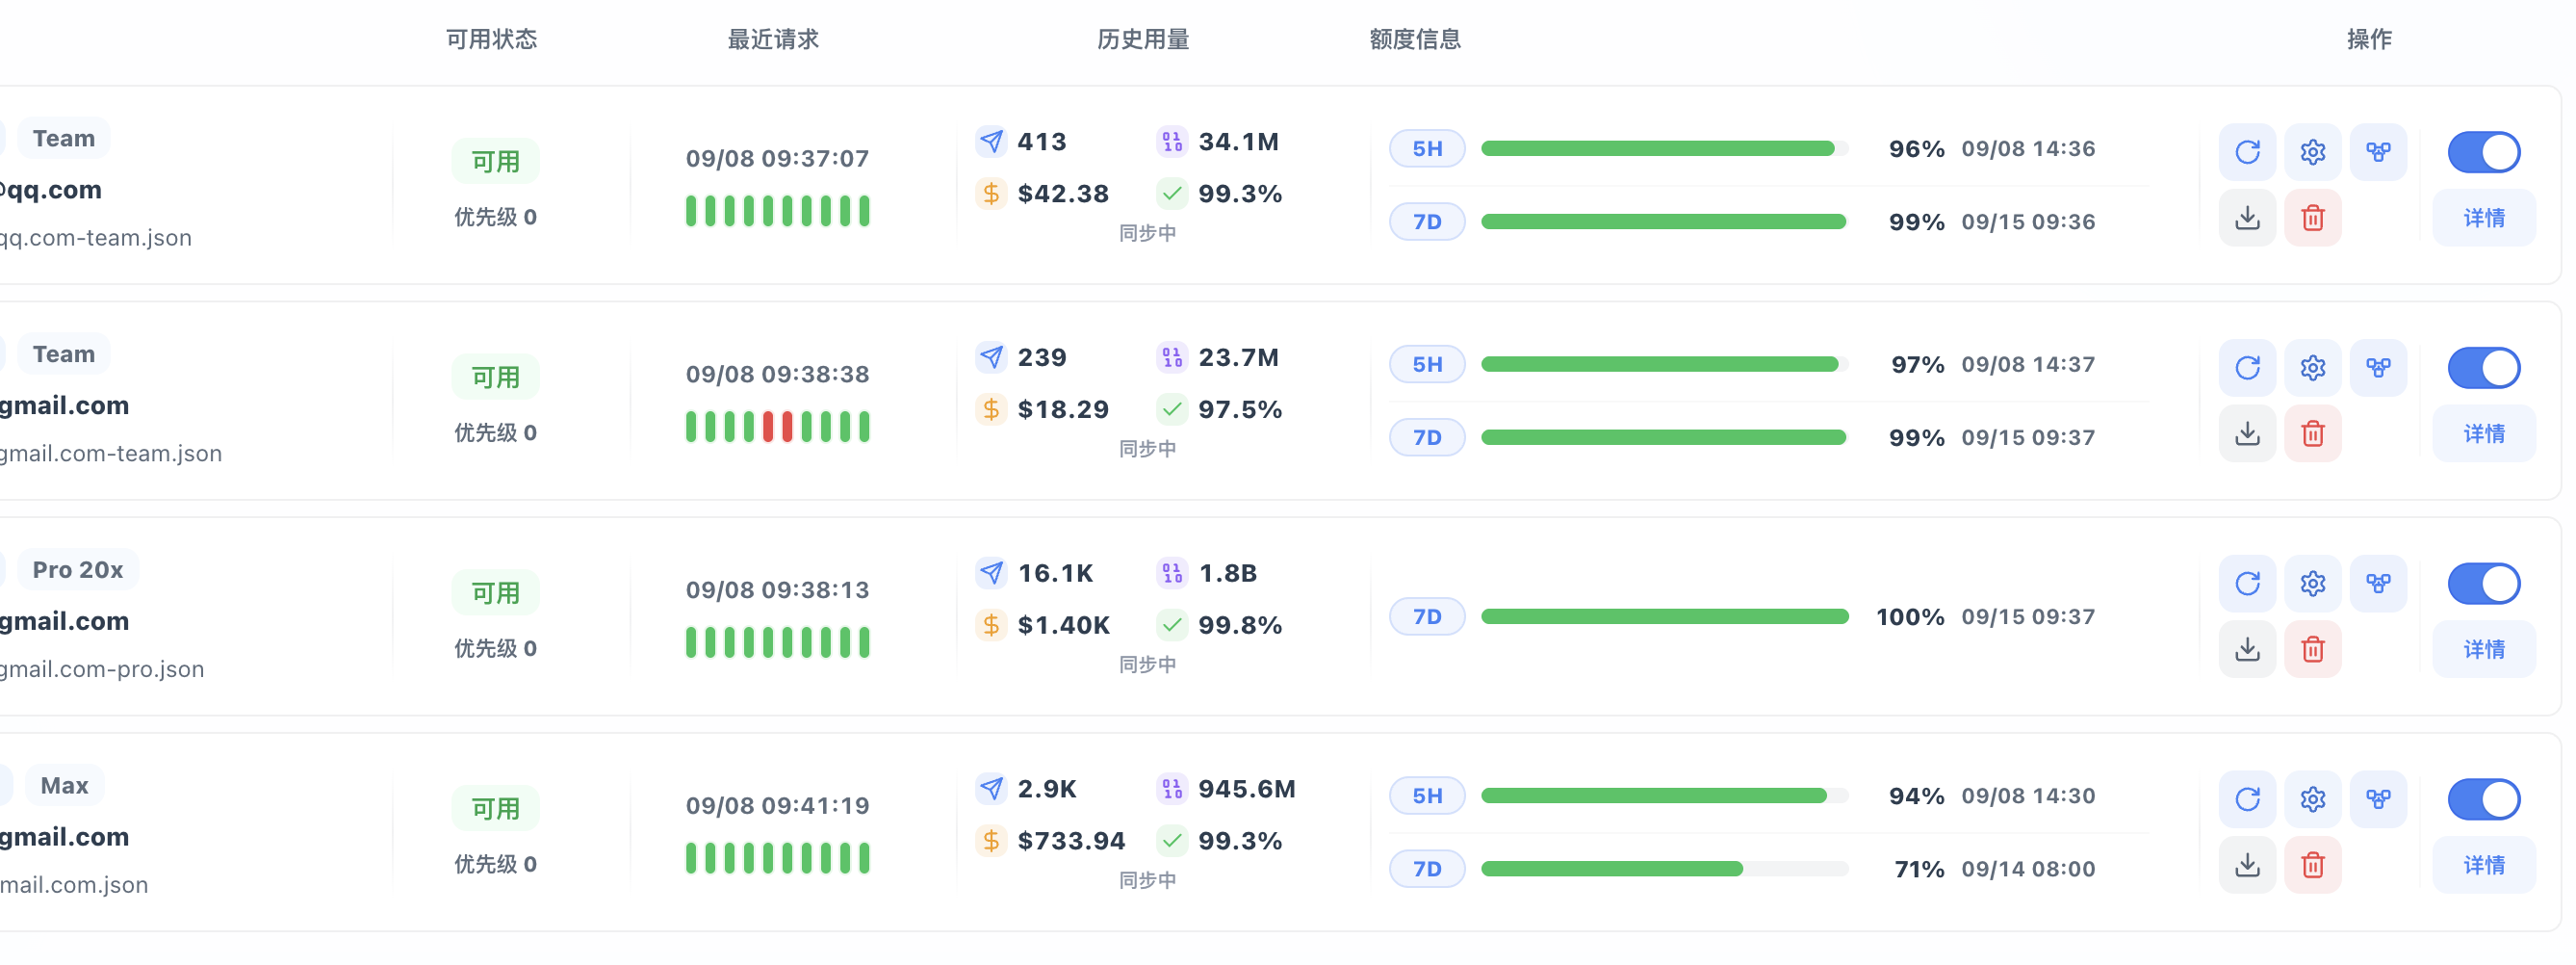View 详情 of the Max account
2576x965 pixels.
[2483, 865]
